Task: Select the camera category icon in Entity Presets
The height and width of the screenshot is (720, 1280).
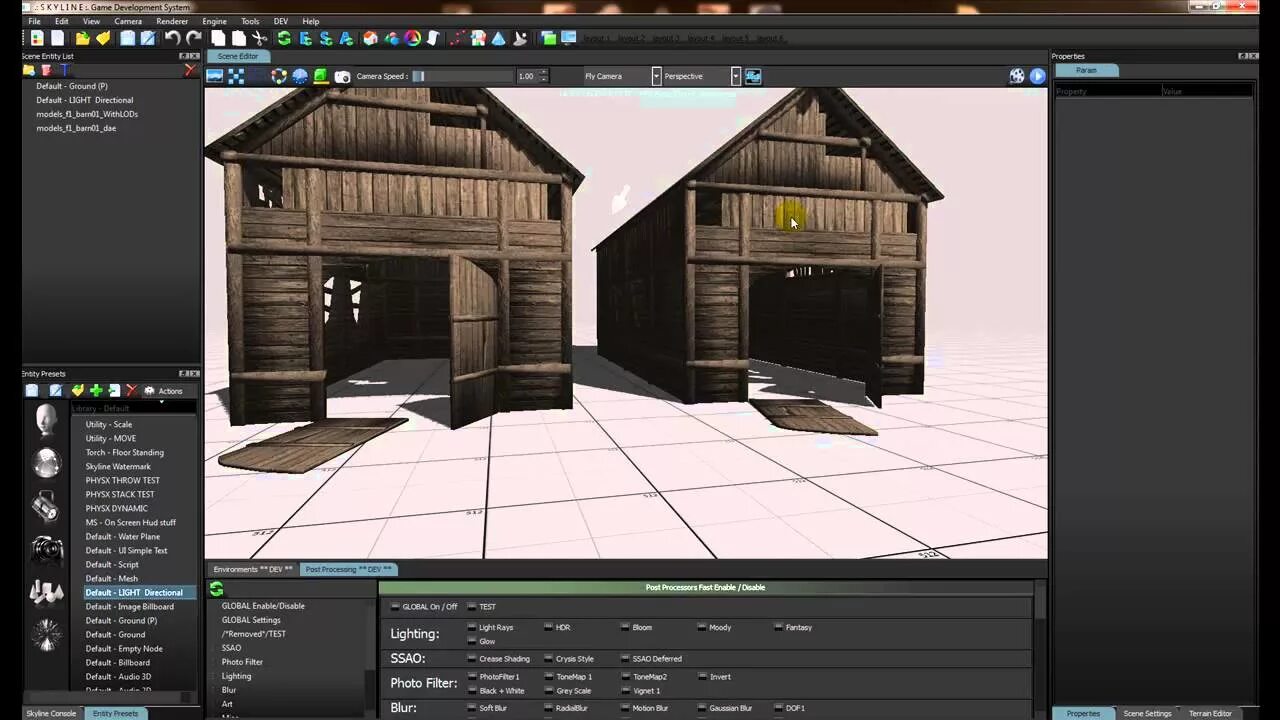Action: (46, 550)
